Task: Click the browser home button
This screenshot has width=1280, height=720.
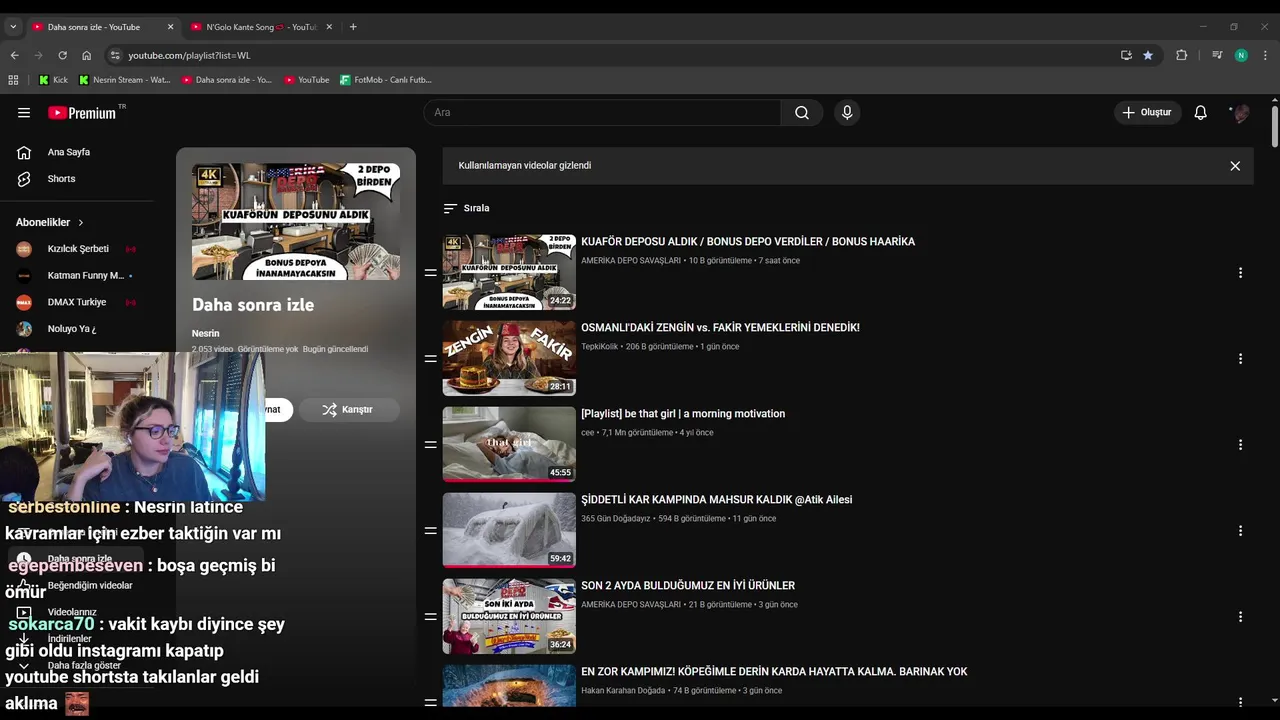Action: point(86,56)
